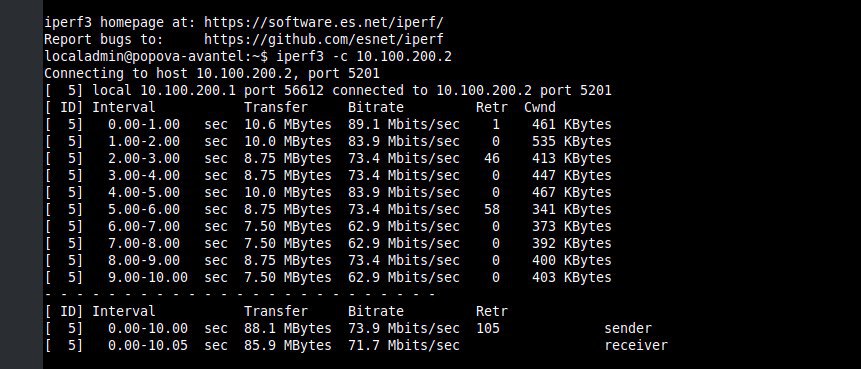Click the summary total 88.1 MBytes

[288, 329]
